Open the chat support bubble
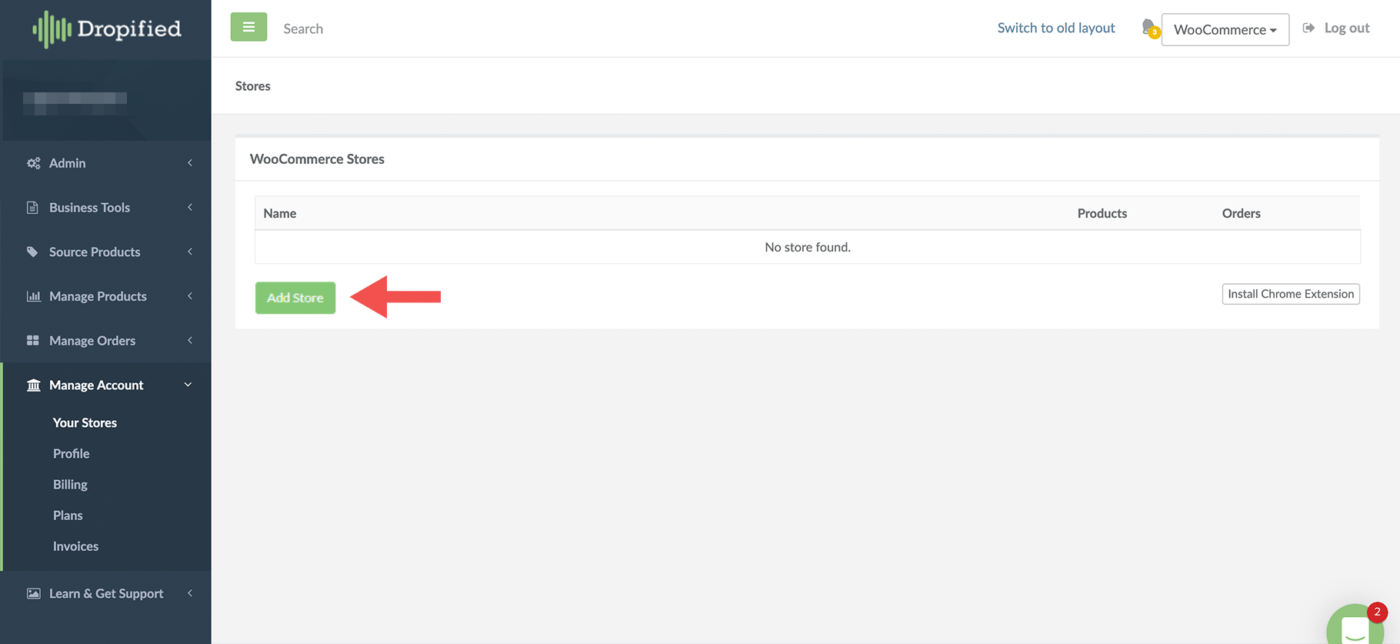 pos(1356,627)
